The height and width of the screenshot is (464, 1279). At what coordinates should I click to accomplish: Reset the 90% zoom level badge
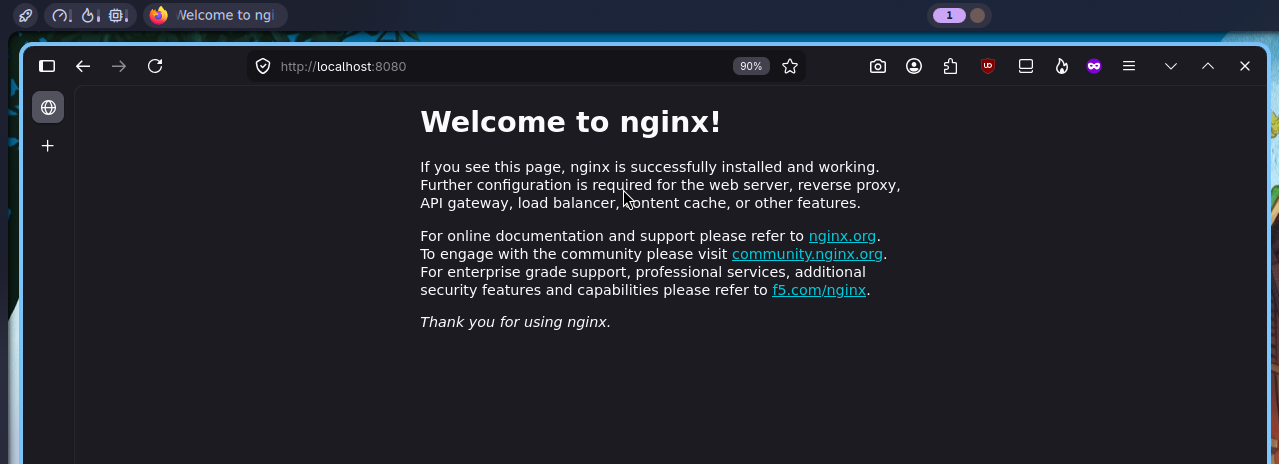(751, 66)
